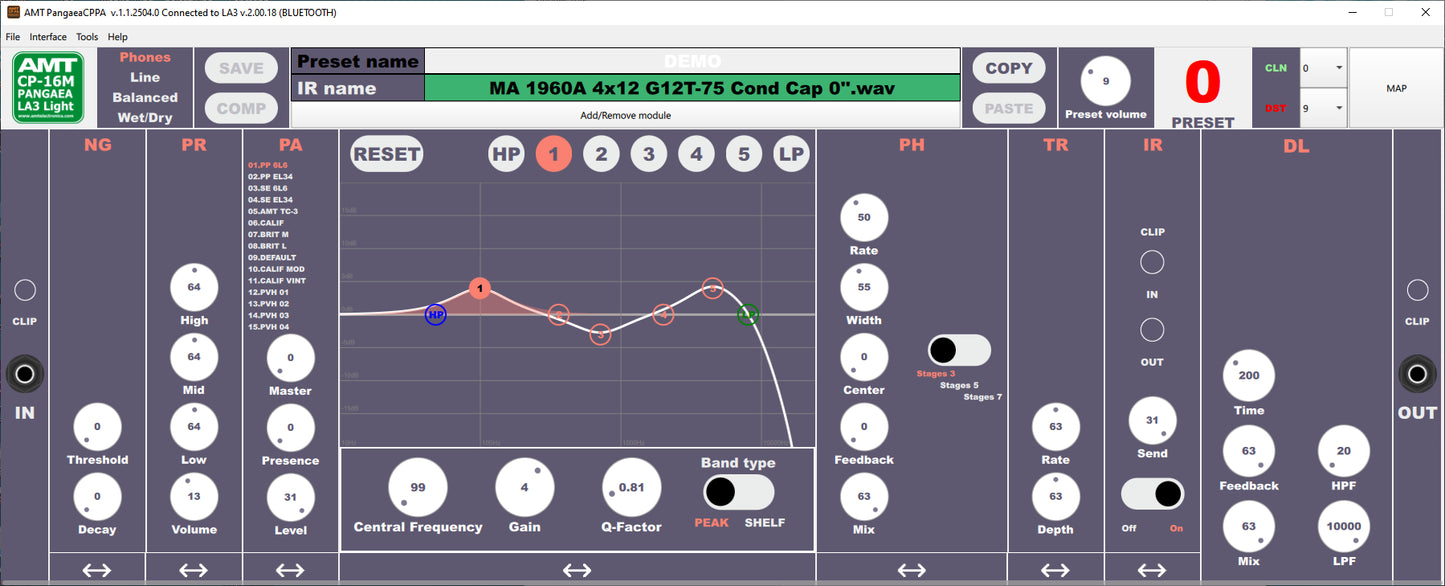1445x586 pixels.
Task: Click the move arrows under NG module
Action: coord(97,570)
